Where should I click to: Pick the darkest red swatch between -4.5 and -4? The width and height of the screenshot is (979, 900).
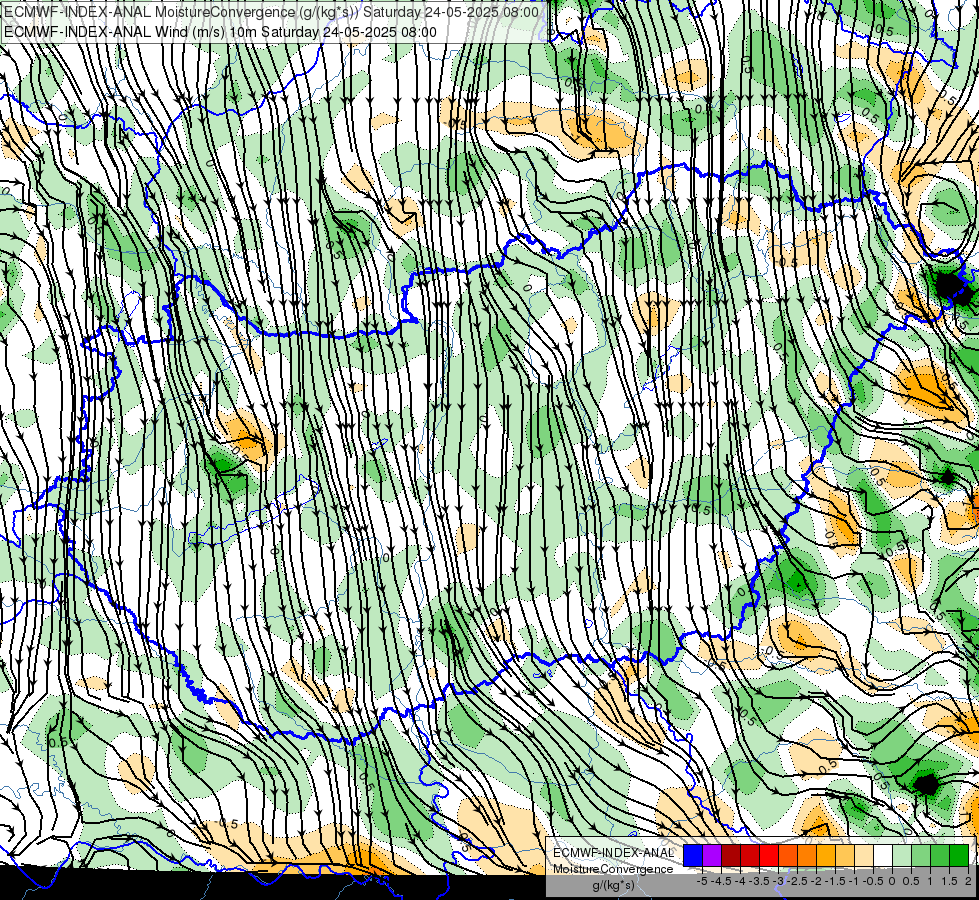coord(731,855)
